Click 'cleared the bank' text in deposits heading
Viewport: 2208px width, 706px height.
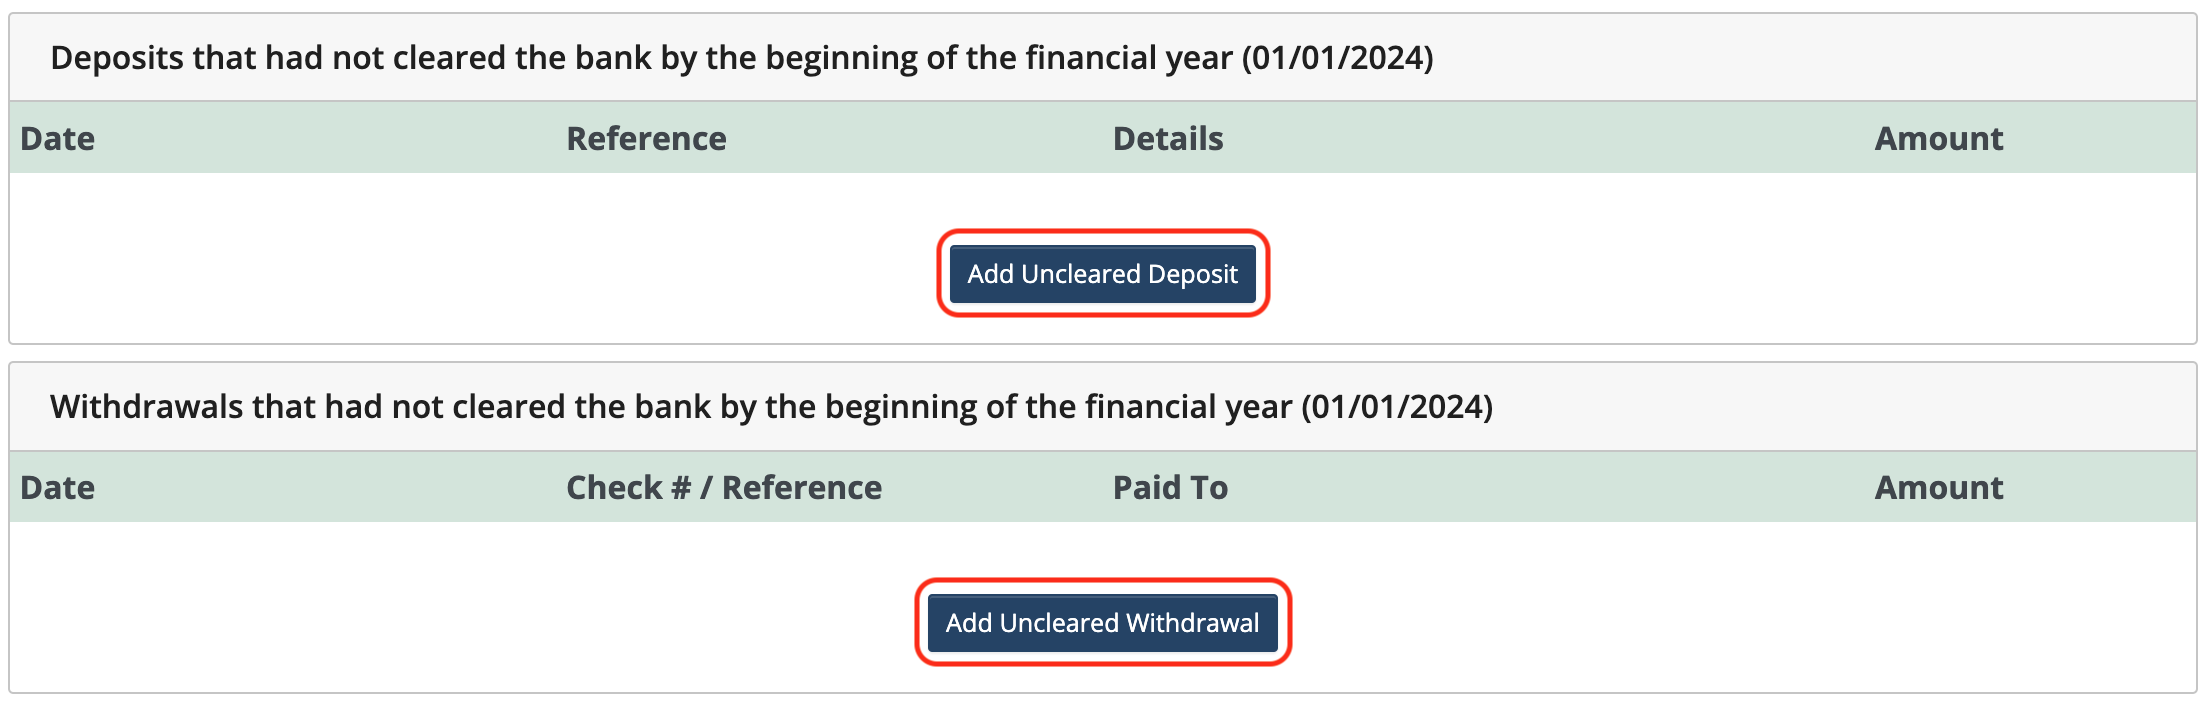tap(522, 58)
